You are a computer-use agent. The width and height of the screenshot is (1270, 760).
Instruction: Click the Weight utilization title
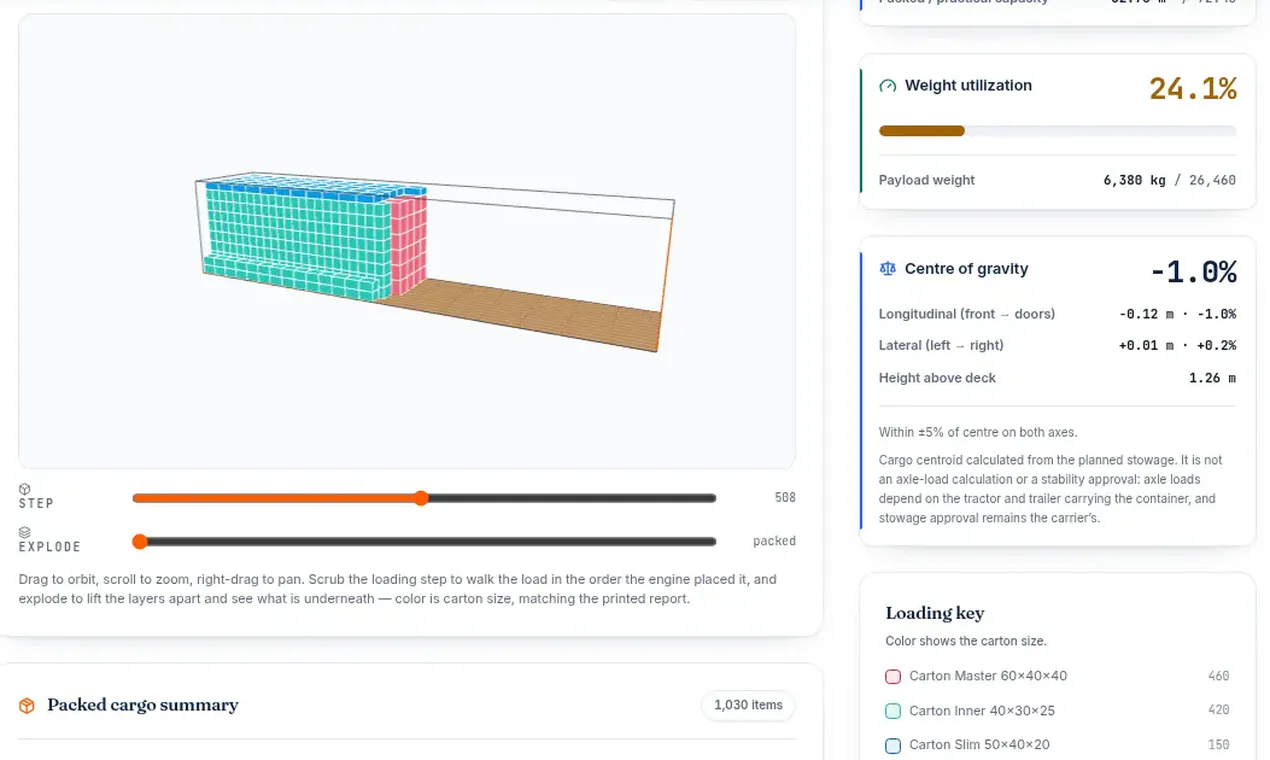(968, 86)
